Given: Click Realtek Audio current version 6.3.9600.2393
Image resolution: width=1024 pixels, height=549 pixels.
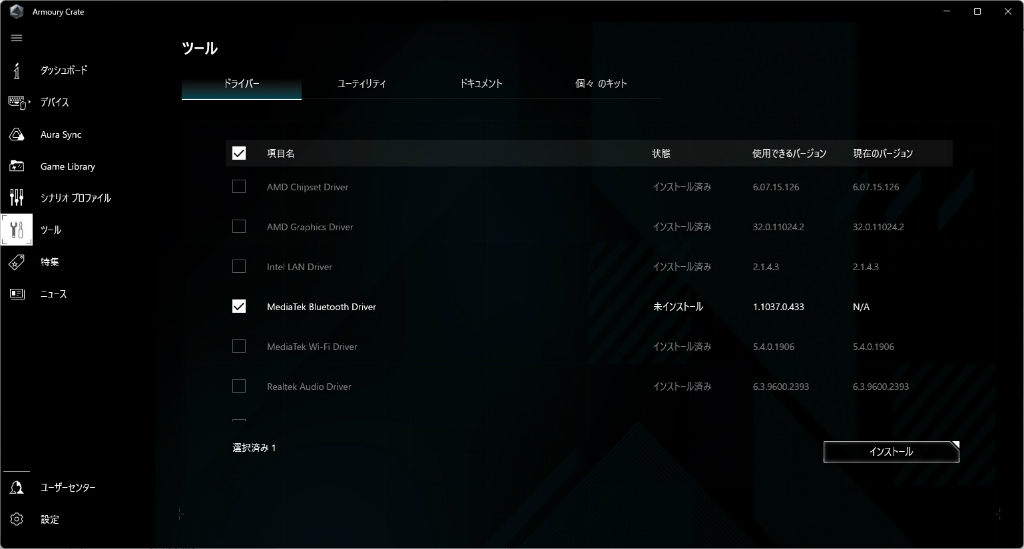Looking at the screenshot, I should (880, 386).
